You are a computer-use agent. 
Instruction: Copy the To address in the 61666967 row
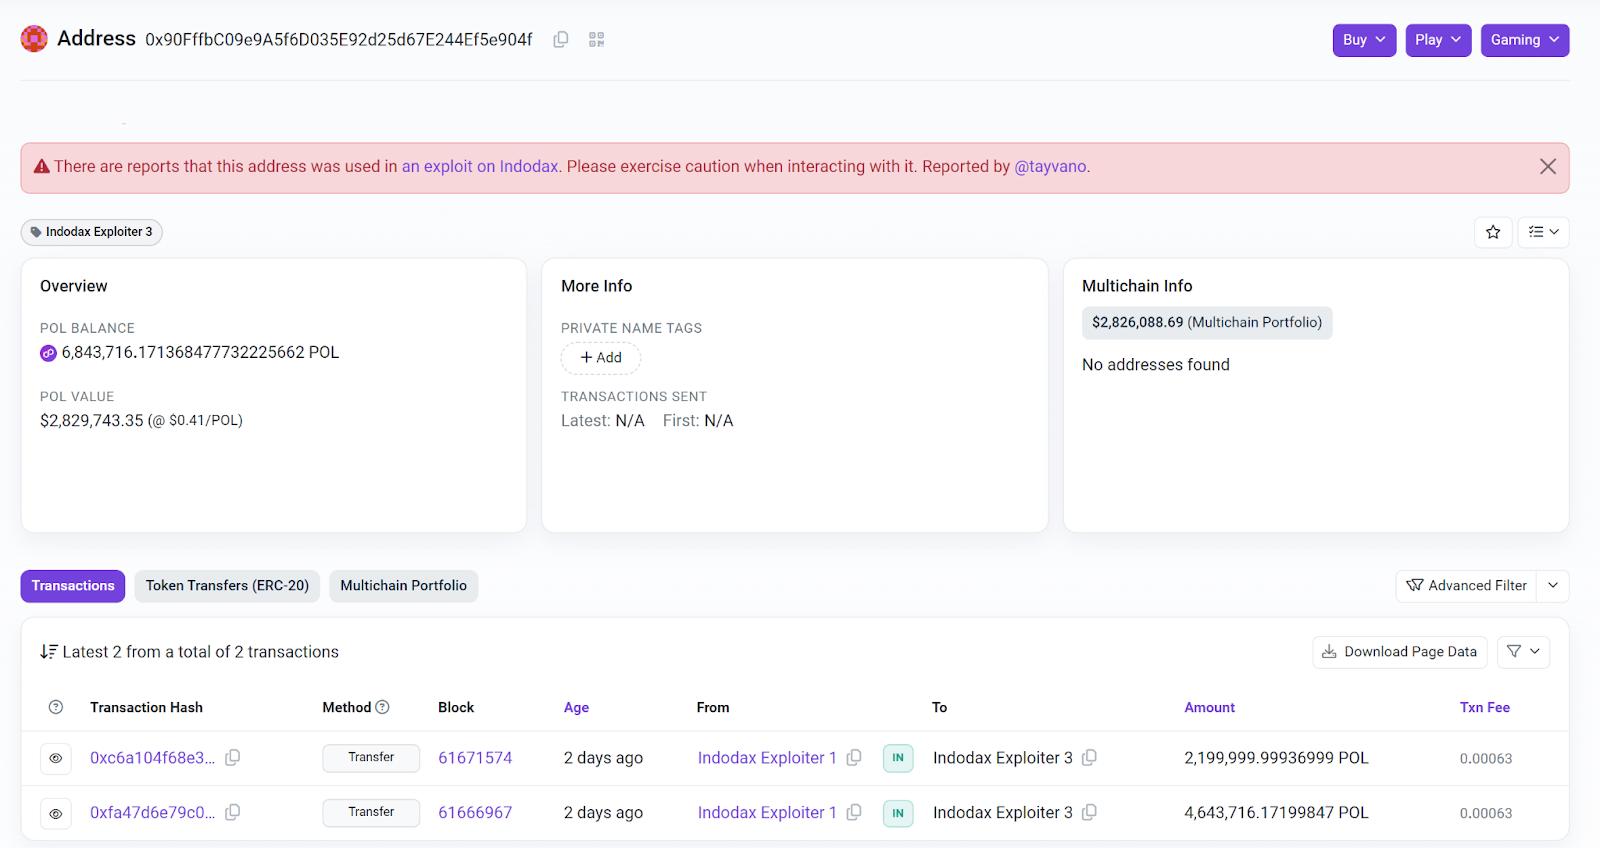(1090, 813)
